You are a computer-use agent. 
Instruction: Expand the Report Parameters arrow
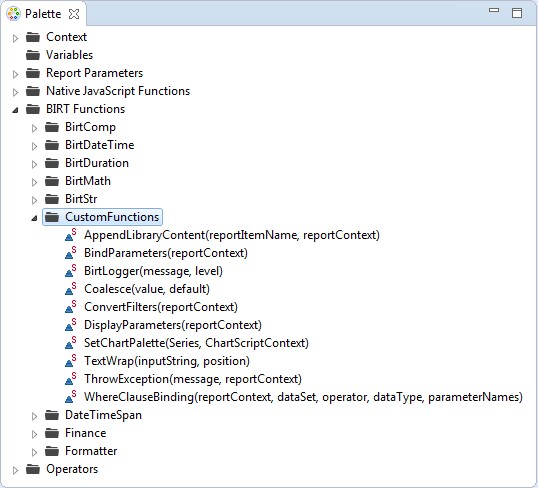15,74
